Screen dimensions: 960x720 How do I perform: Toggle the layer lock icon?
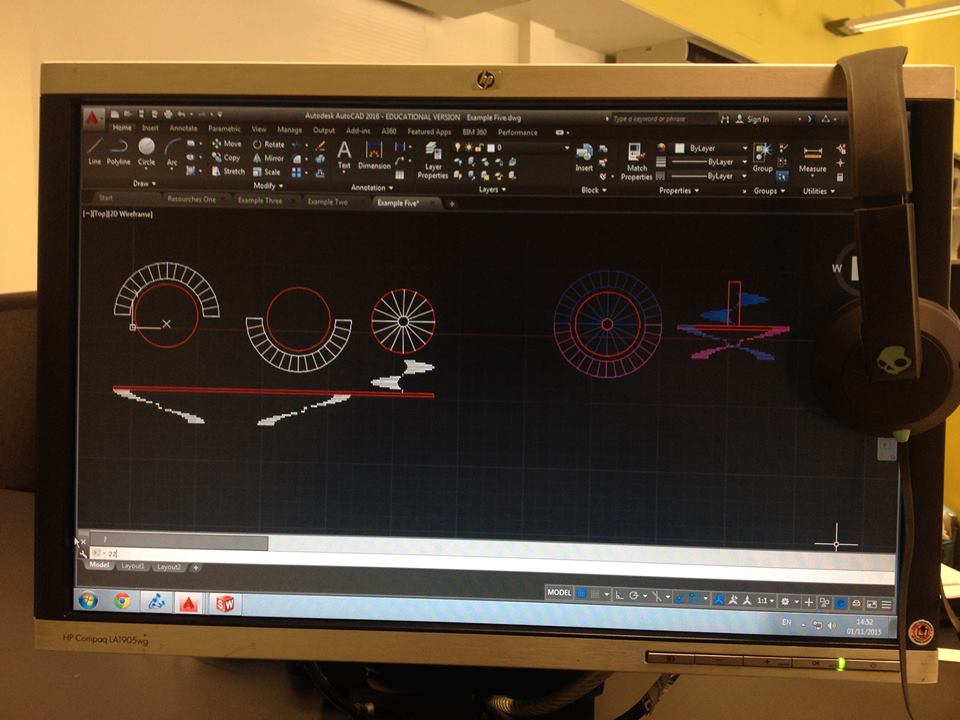coord(479,147)
